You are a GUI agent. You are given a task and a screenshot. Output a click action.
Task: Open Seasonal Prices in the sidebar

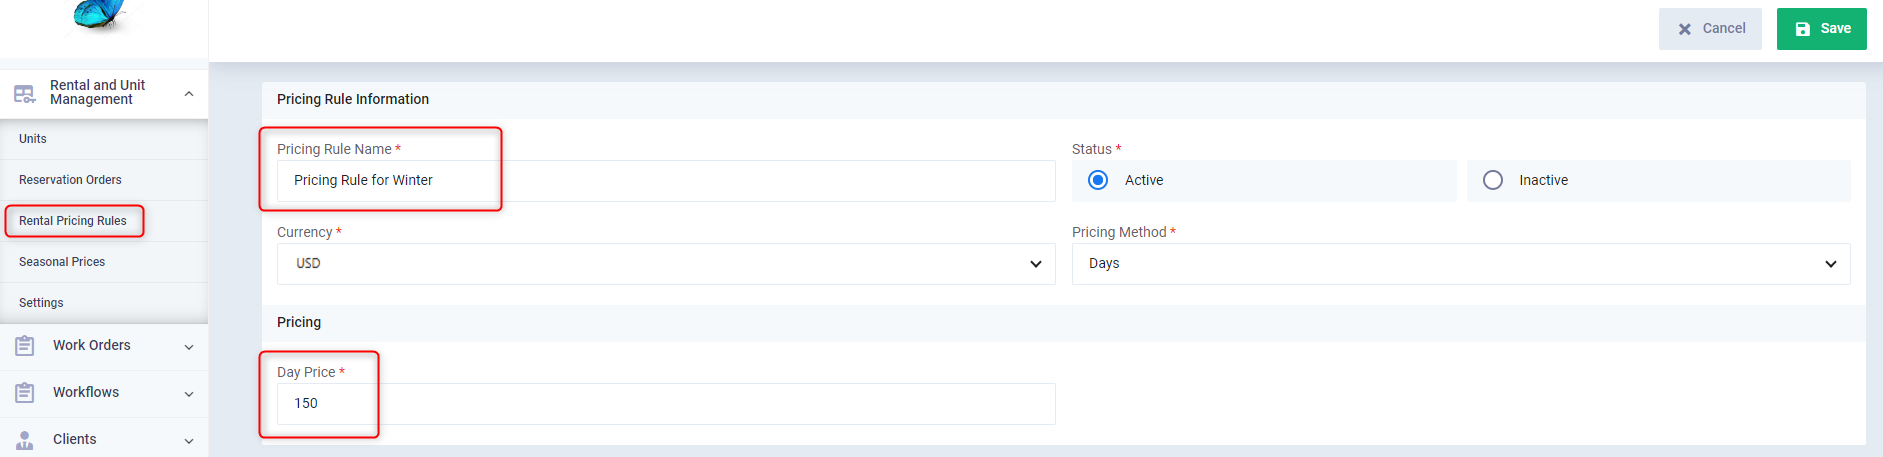pos(104,262)
